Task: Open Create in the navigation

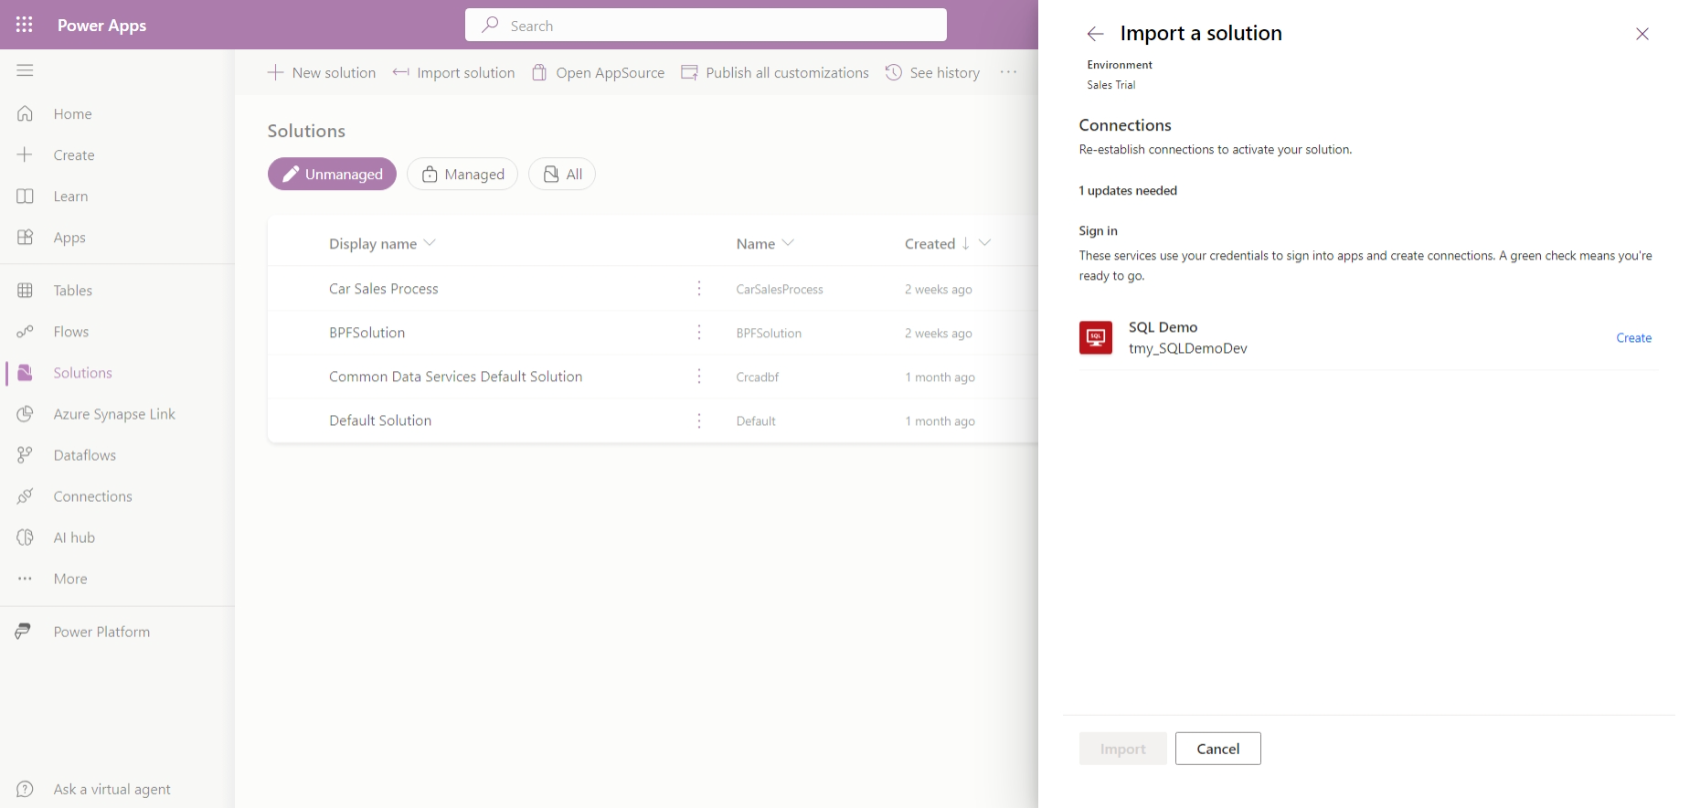Action: pyautogui.click(x=74, y=155)
